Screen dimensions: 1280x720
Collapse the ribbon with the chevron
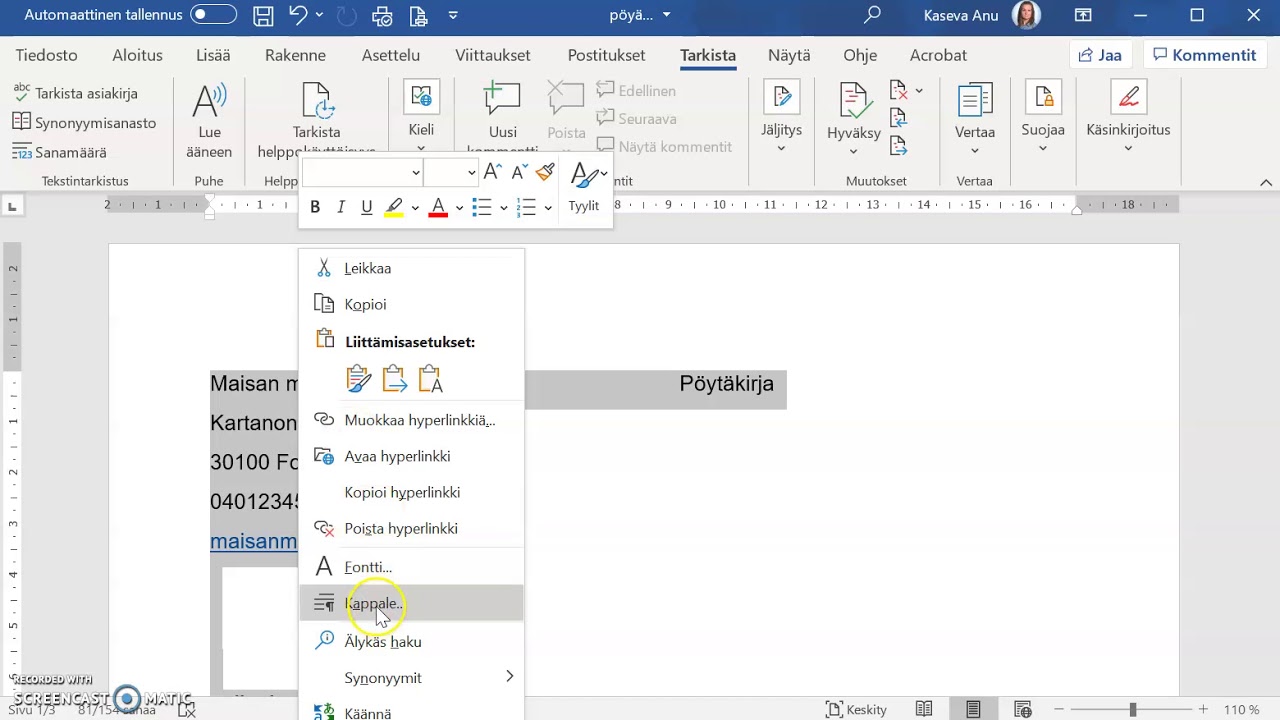click(x=1265, y=182)
